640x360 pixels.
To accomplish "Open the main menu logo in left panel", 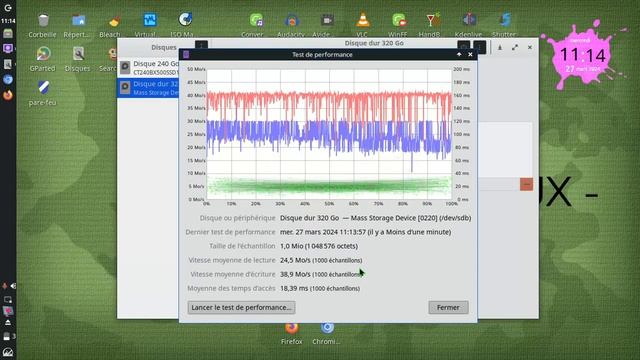I will [8, 7].
